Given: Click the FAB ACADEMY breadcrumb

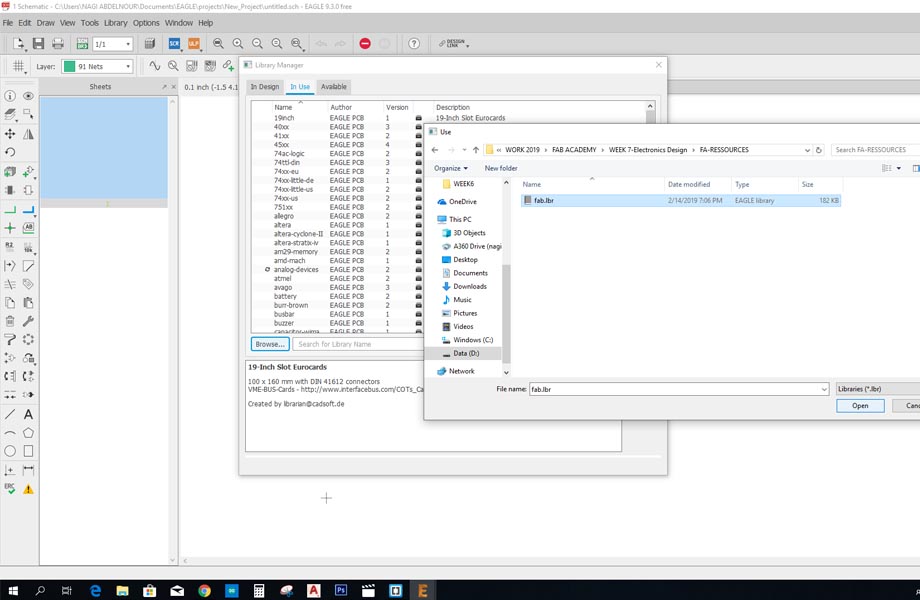Looking at the screenshot, I should (x=574, y=150).
